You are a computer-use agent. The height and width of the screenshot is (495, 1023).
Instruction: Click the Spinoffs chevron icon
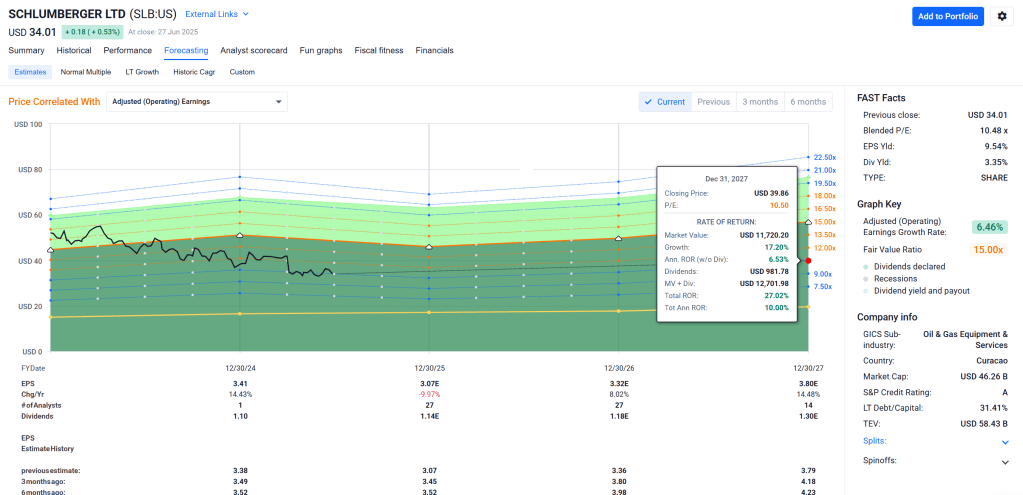pos(1004,461)
